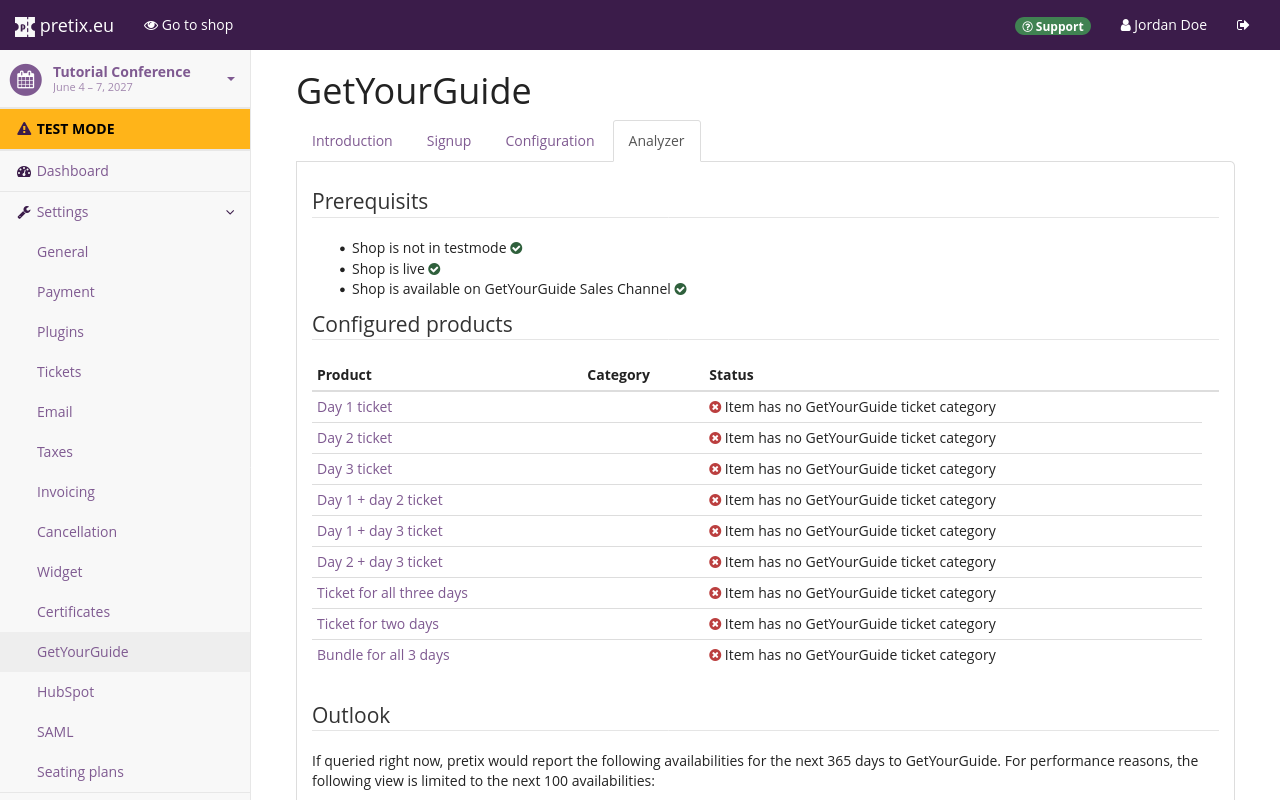
Task: Sign out using the logout arrow icon
Action: click(x=1243, y=24)
